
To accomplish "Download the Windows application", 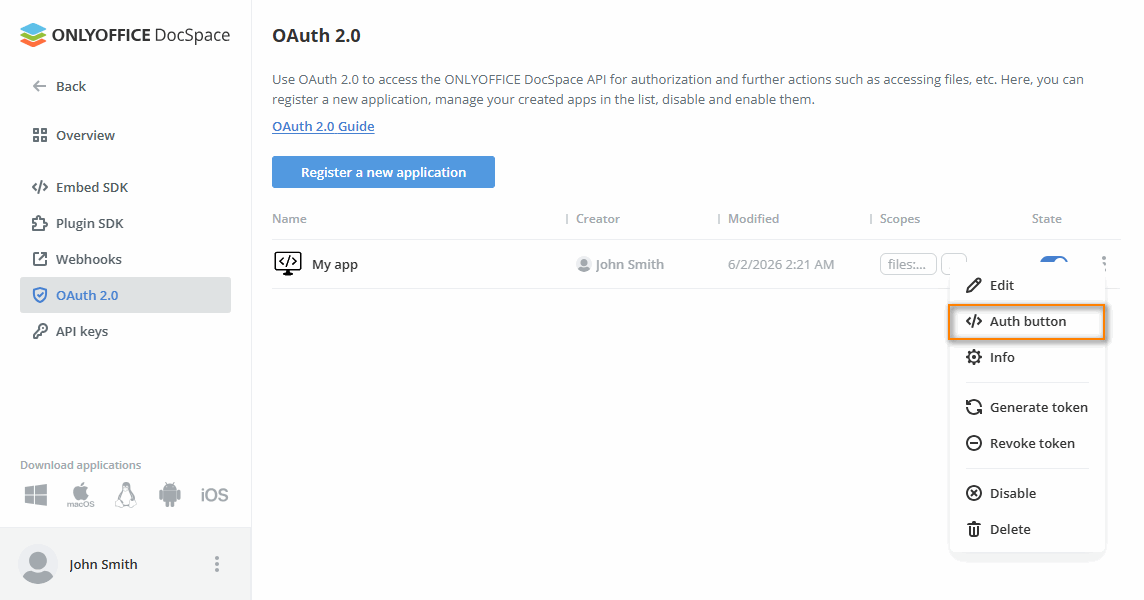I will click(36, 495).
